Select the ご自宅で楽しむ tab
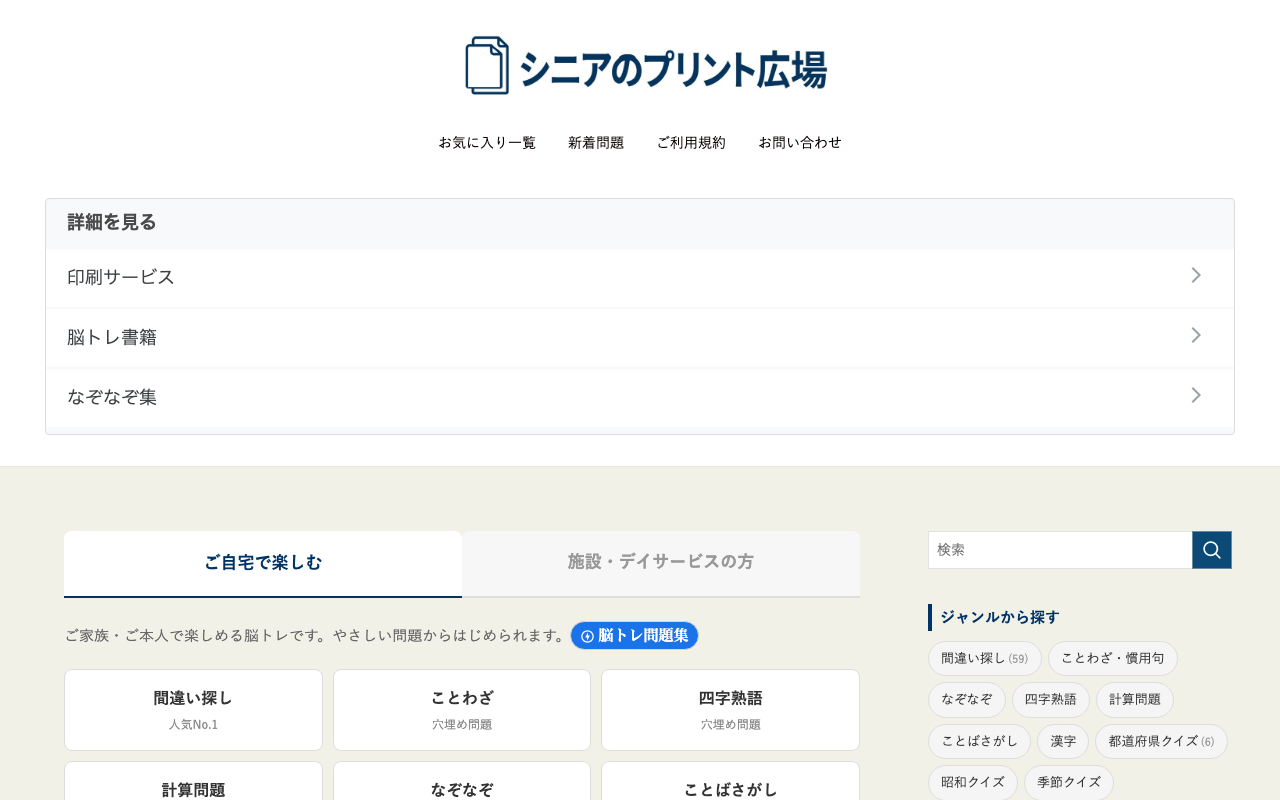 coord(262,563)
